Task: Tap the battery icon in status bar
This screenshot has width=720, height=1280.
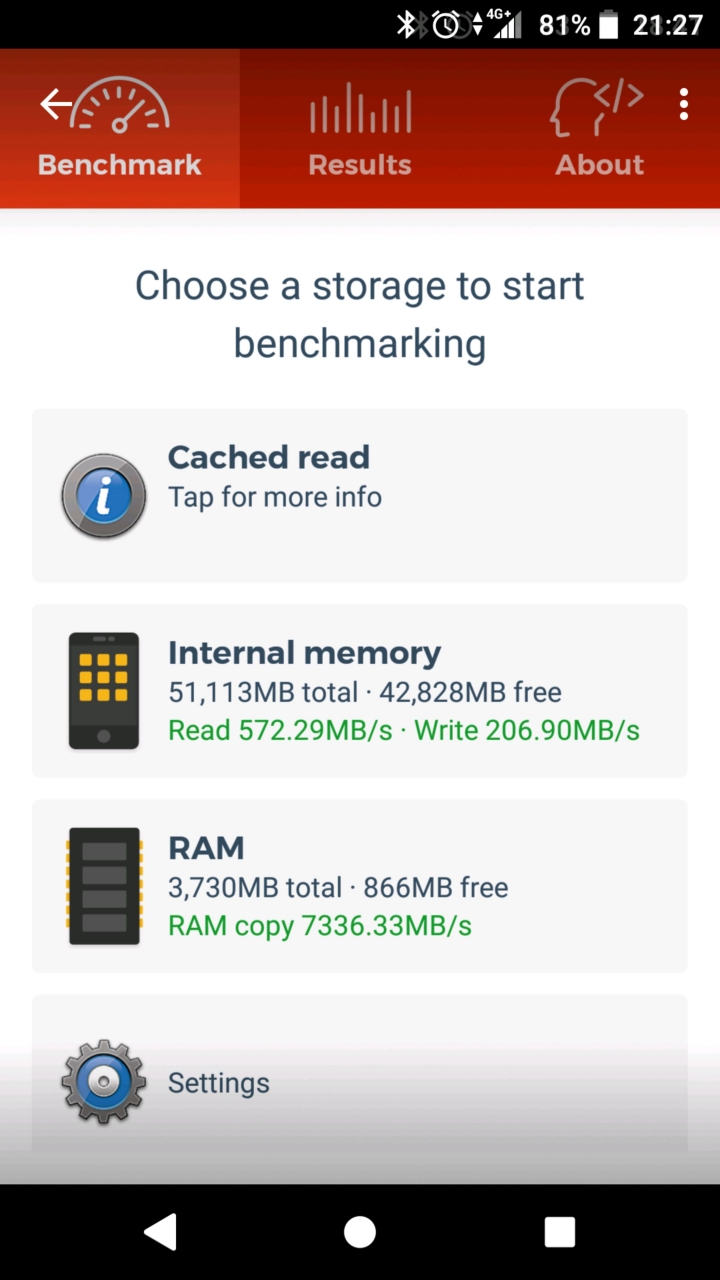Action: (x=608, y=25)
